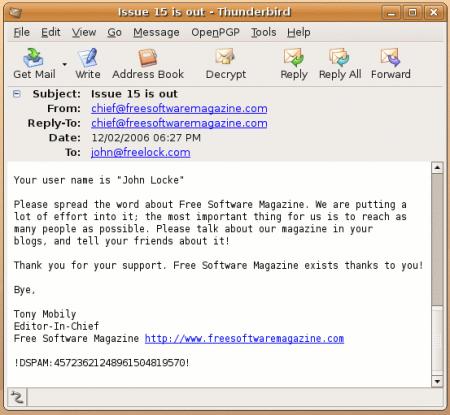Click the Decrypt toolbar icon
This screenshot has height=415, width=450.
225,57
